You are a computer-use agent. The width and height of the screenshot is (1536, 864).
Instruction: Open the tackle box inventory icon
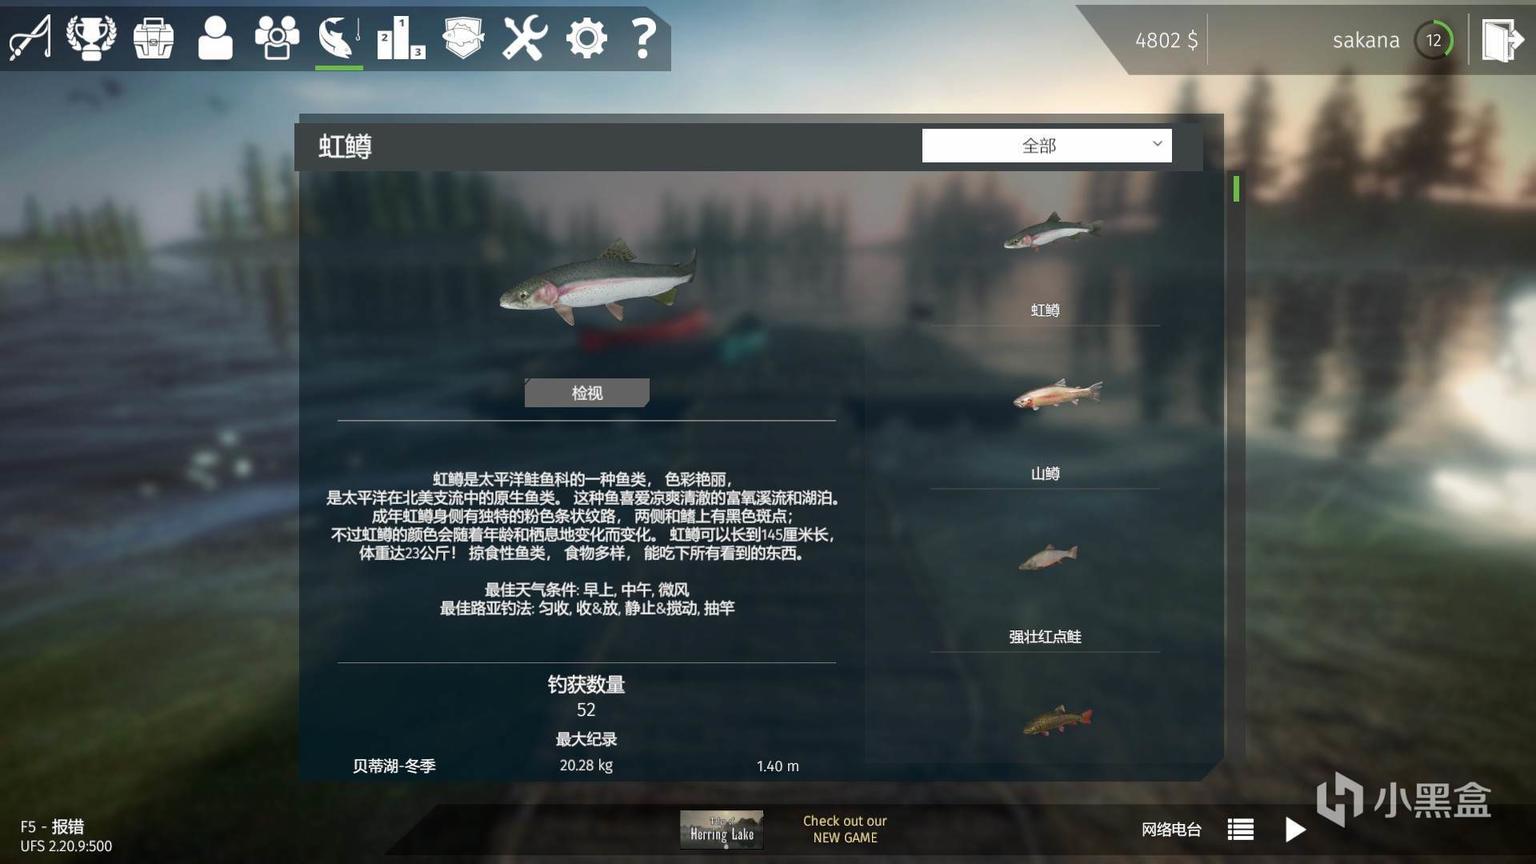click(153, 39)
